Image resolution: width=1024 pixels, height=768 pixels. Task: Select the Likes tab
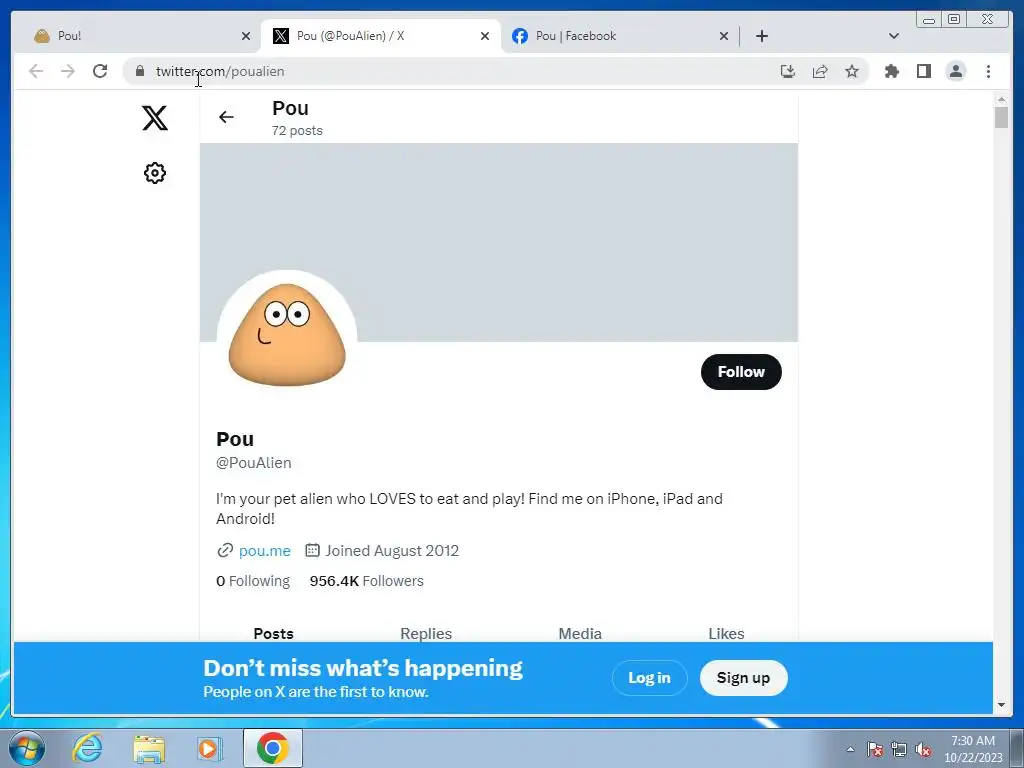point(726,633)
